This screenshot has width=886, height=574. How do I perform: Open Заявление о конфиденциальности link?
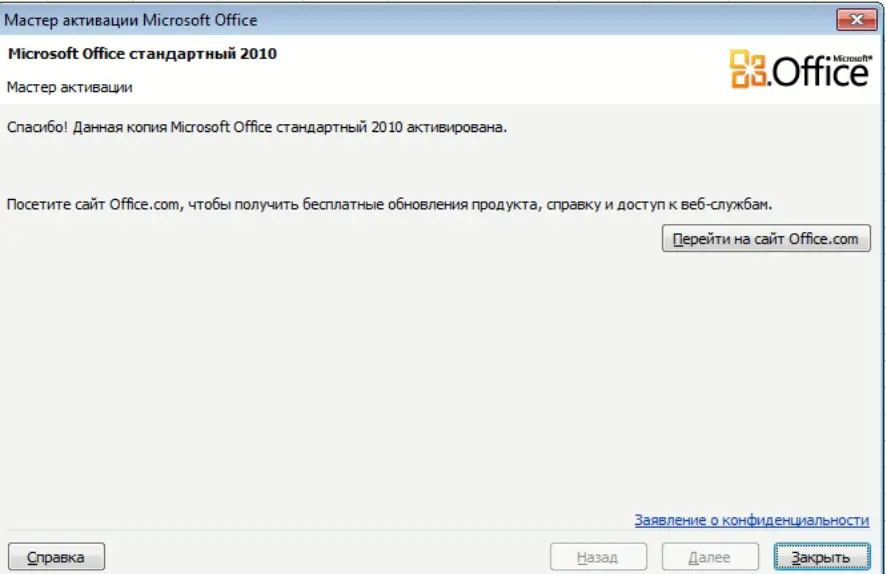pyautogui.click(x=752, y=520)
